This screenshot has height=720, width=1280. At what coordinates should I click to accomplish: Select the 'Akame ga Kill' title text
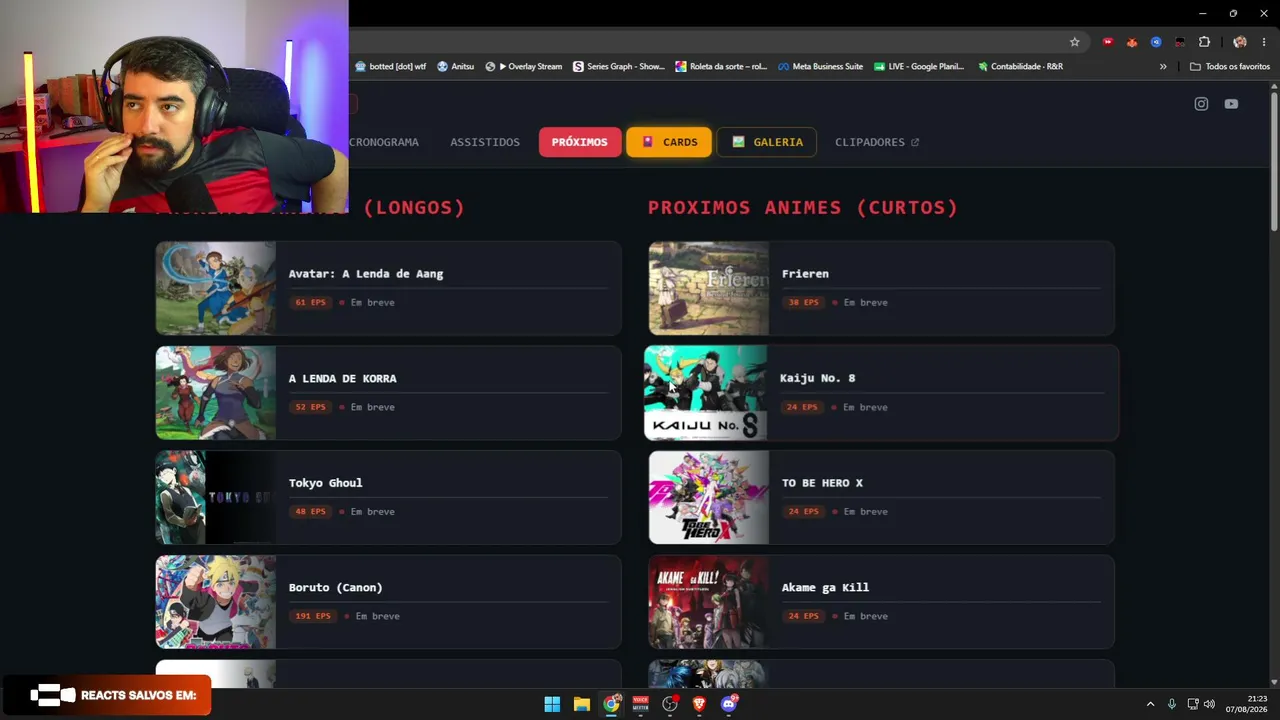pyautogui.click(x=825, y=588)
